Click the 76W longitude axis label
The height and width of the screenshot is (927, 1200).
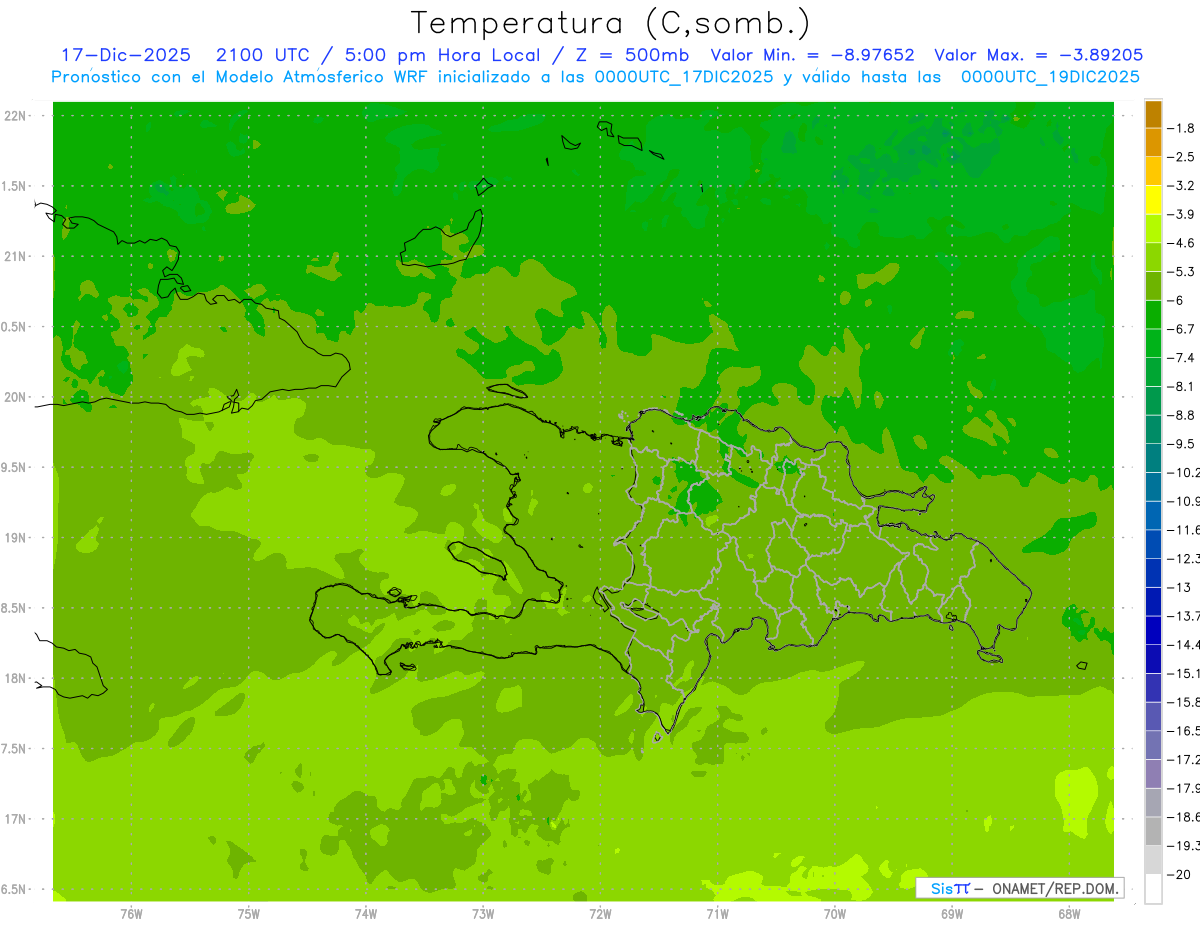click(131, 913)
